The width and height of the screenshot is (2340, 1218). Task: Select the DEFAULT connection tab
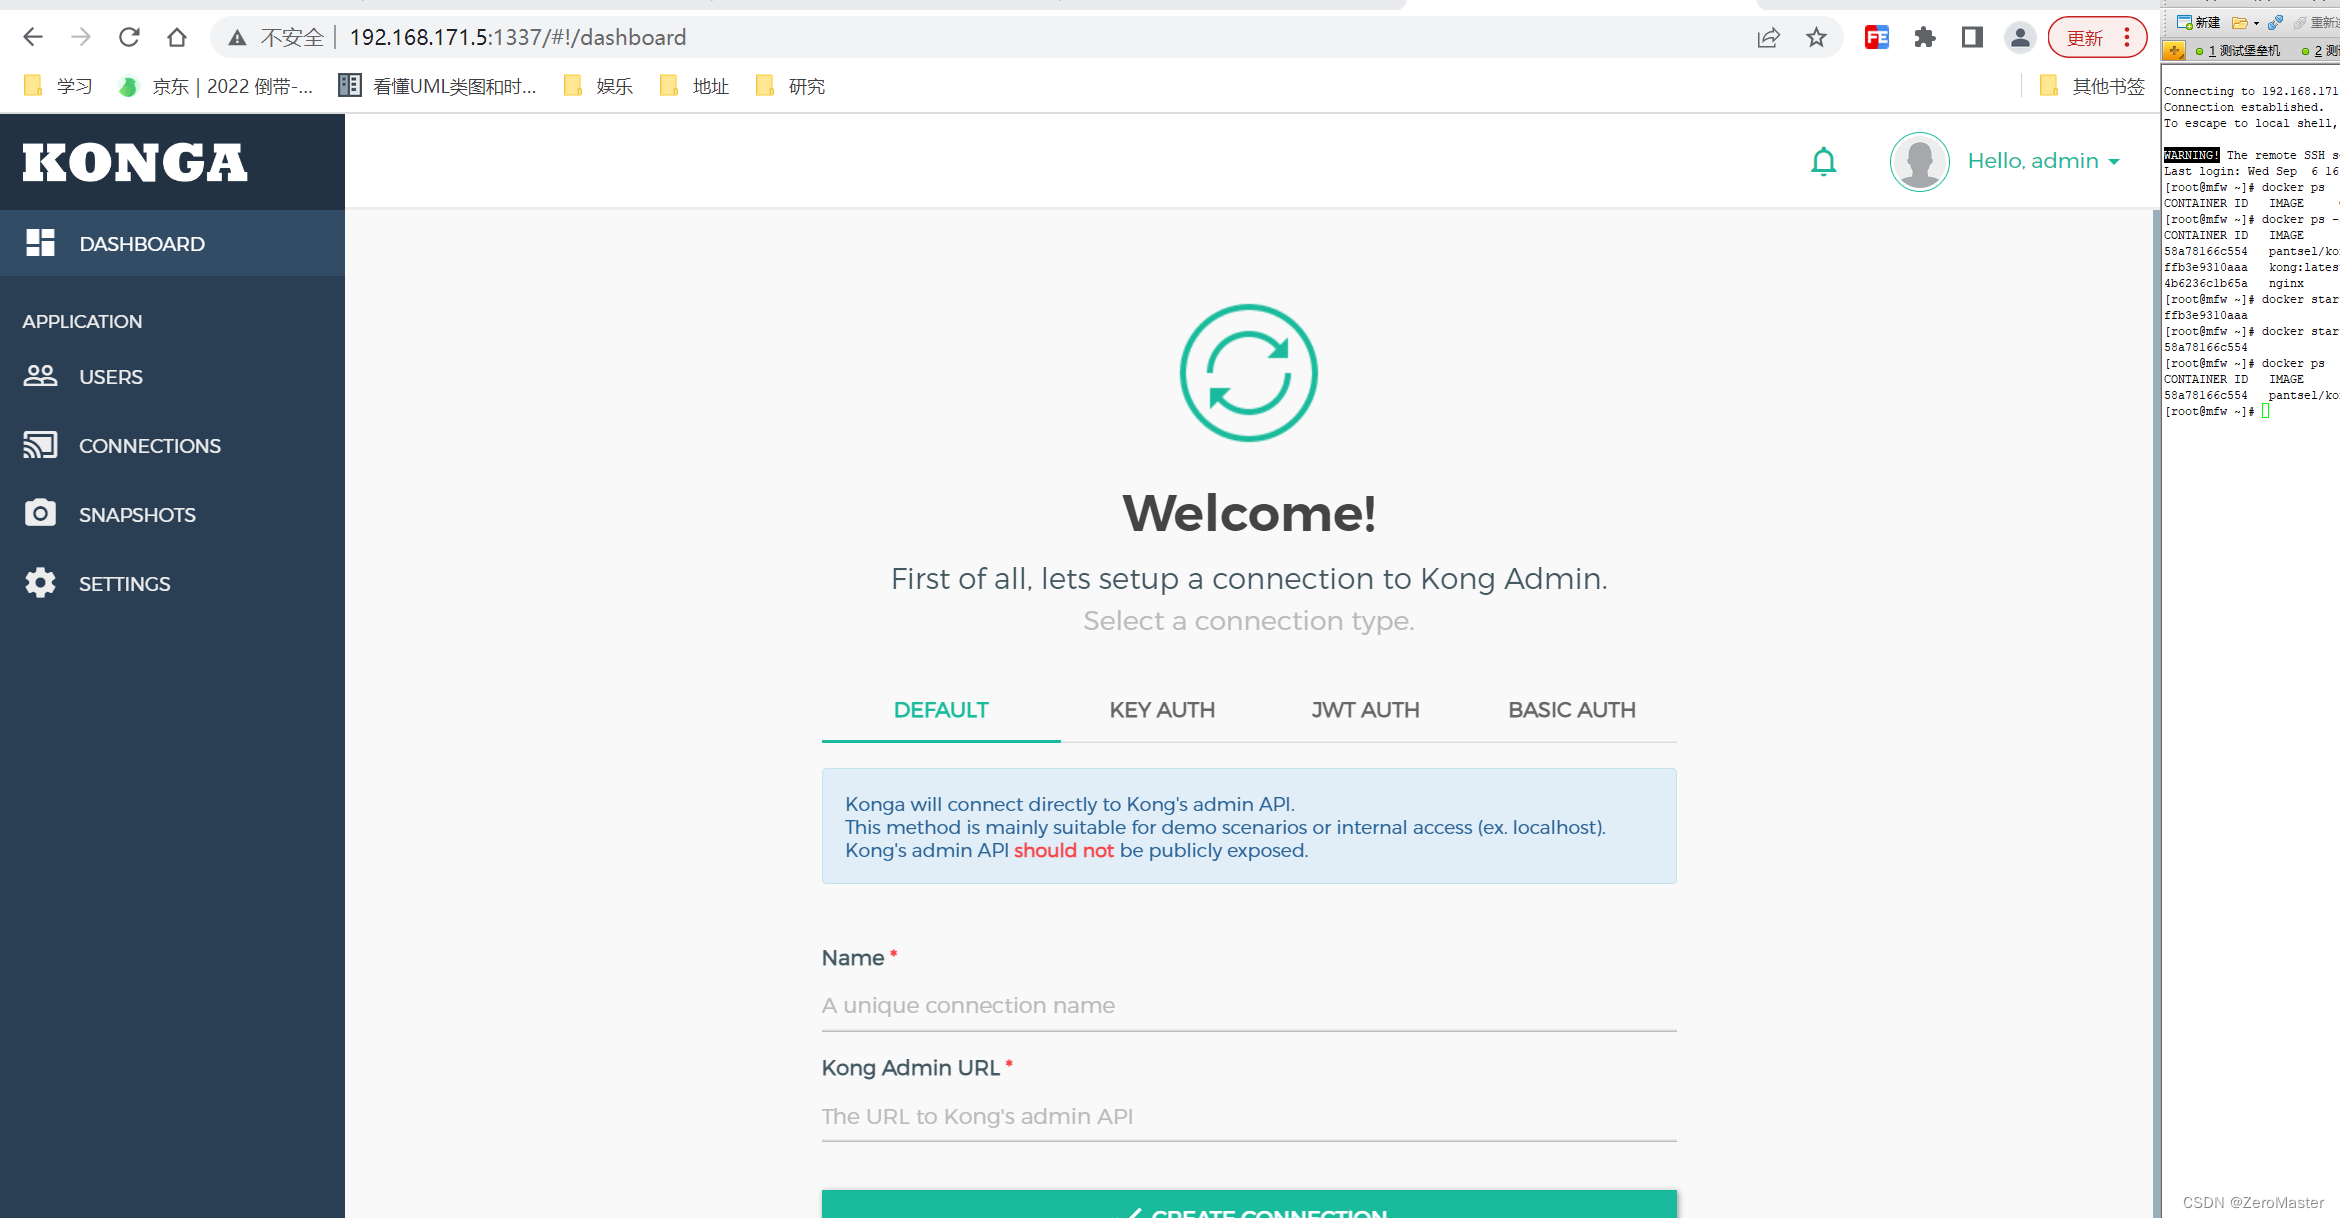[x=941, y=710]
